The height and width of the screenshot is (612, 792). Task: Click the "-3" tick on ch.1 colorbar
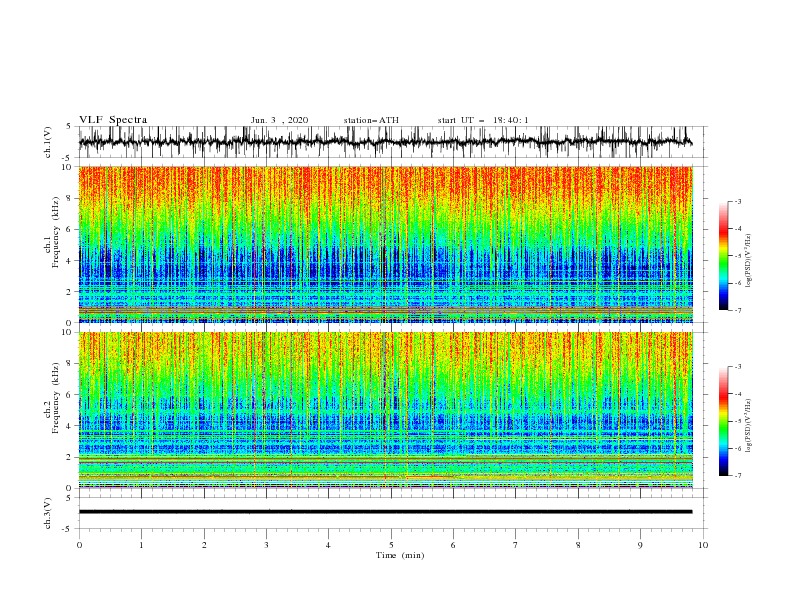737,201
